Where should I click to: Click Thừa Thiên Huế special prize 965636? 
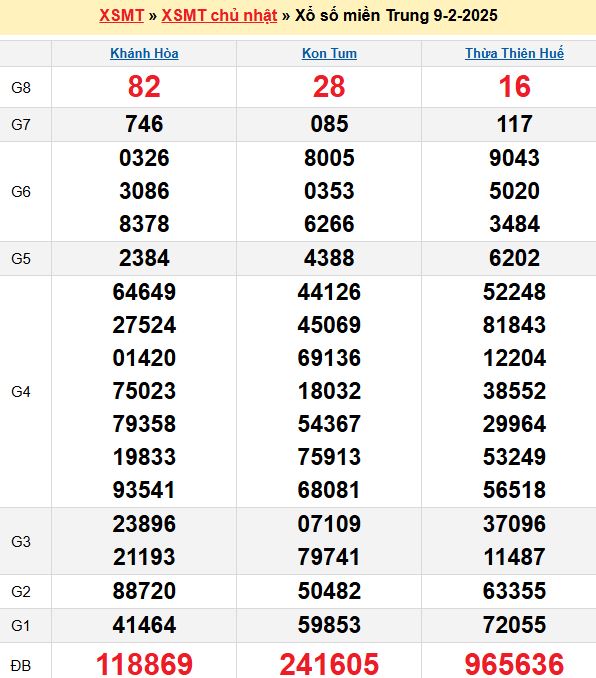pos(514,664)
